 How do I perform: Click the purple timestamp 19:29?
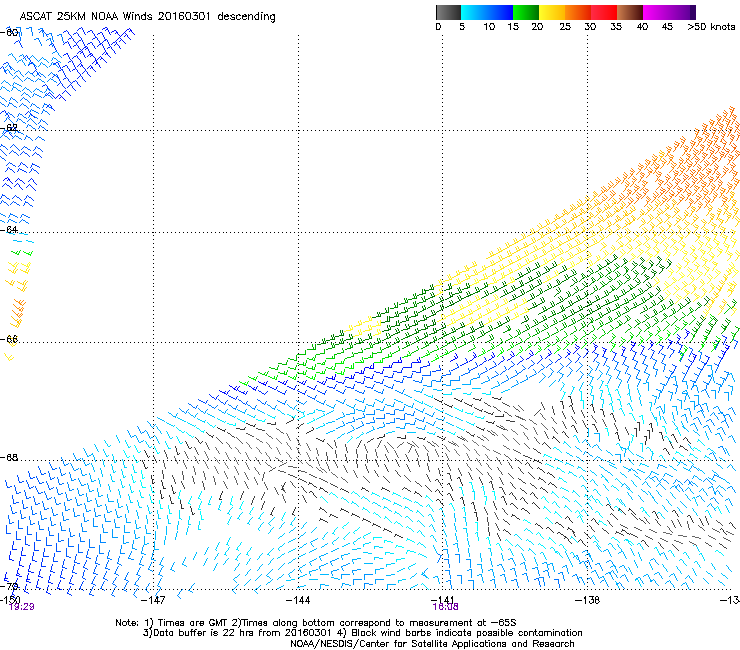click(x=22, y=607)
